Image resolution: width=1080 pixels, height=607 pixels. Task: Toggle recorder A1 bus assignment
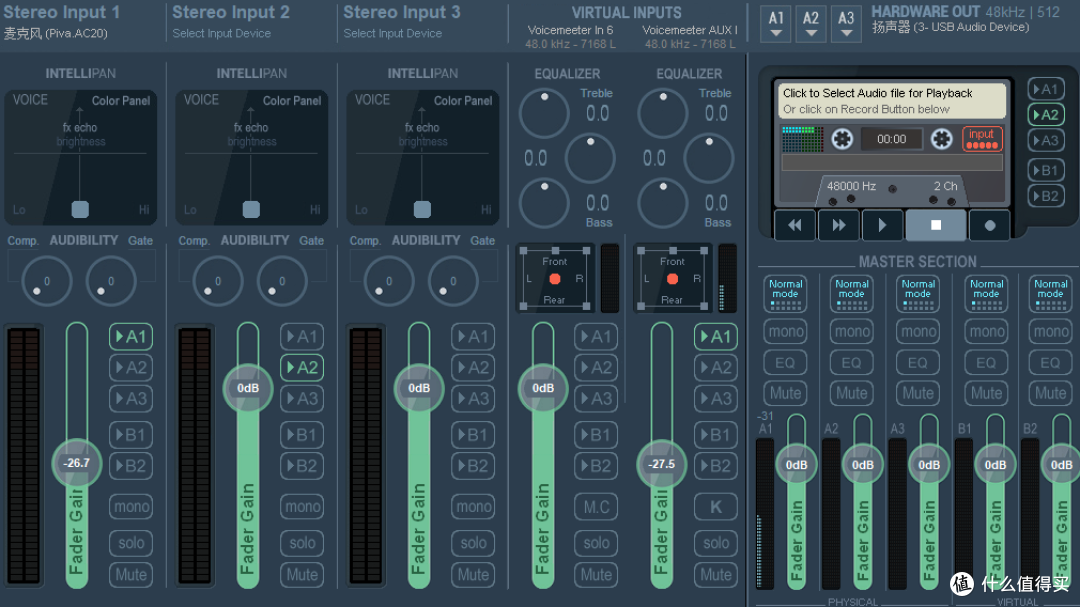coord(1046,89)
